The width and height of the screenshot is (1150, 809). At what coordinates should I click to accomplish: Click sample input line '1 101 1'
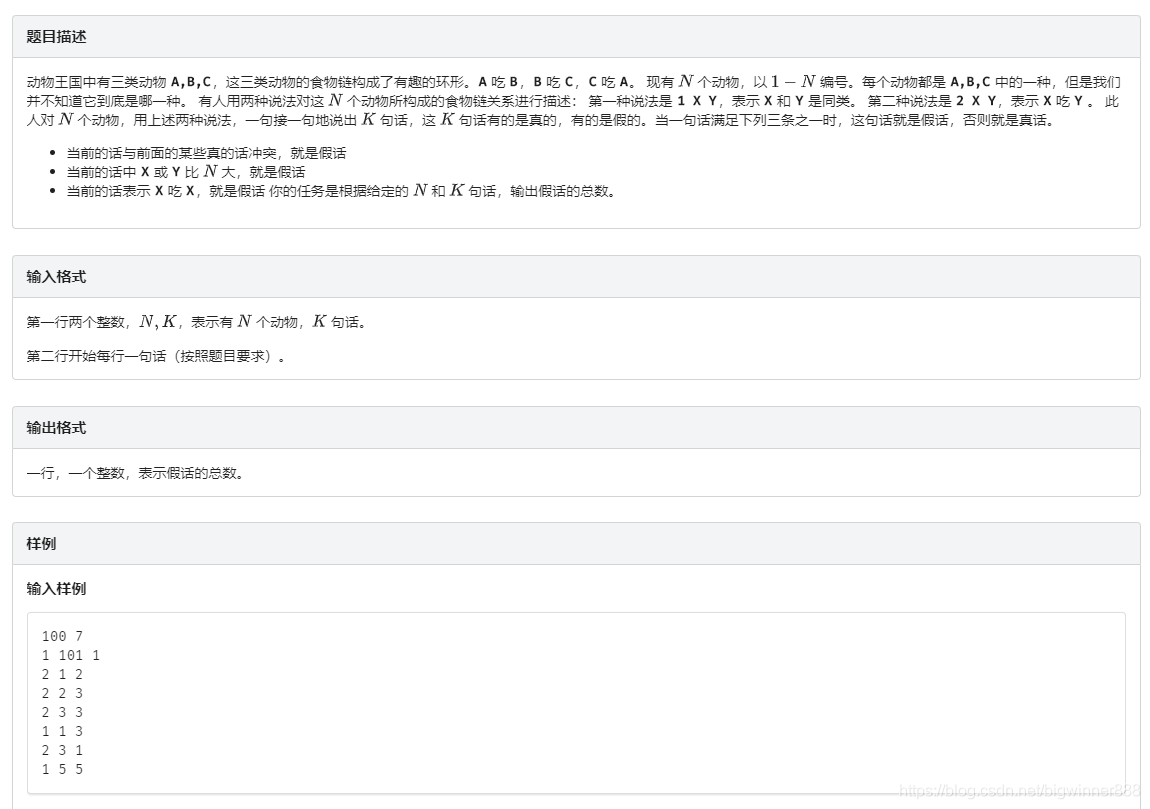(x=70, y=655)
